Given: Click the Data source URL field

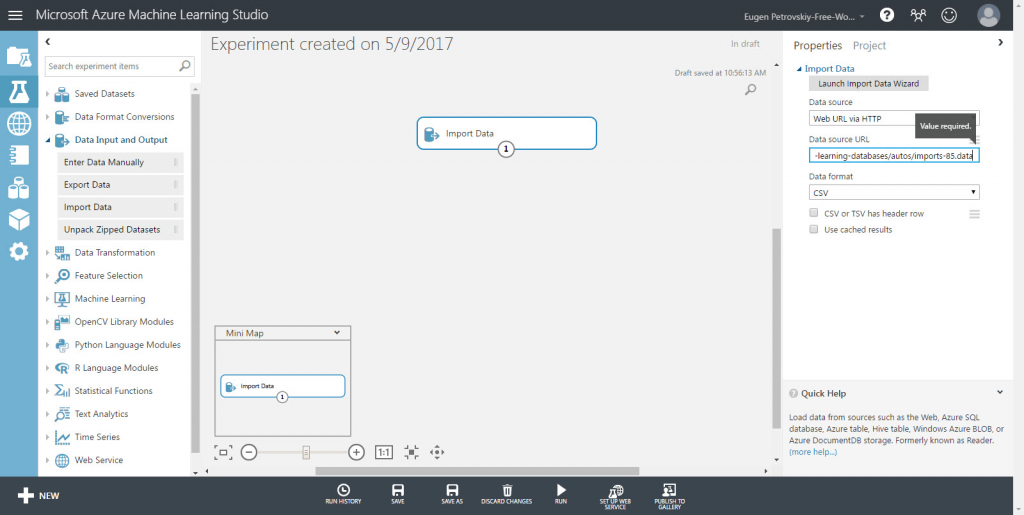Looking at the screenshot, I should click(893, 155).
